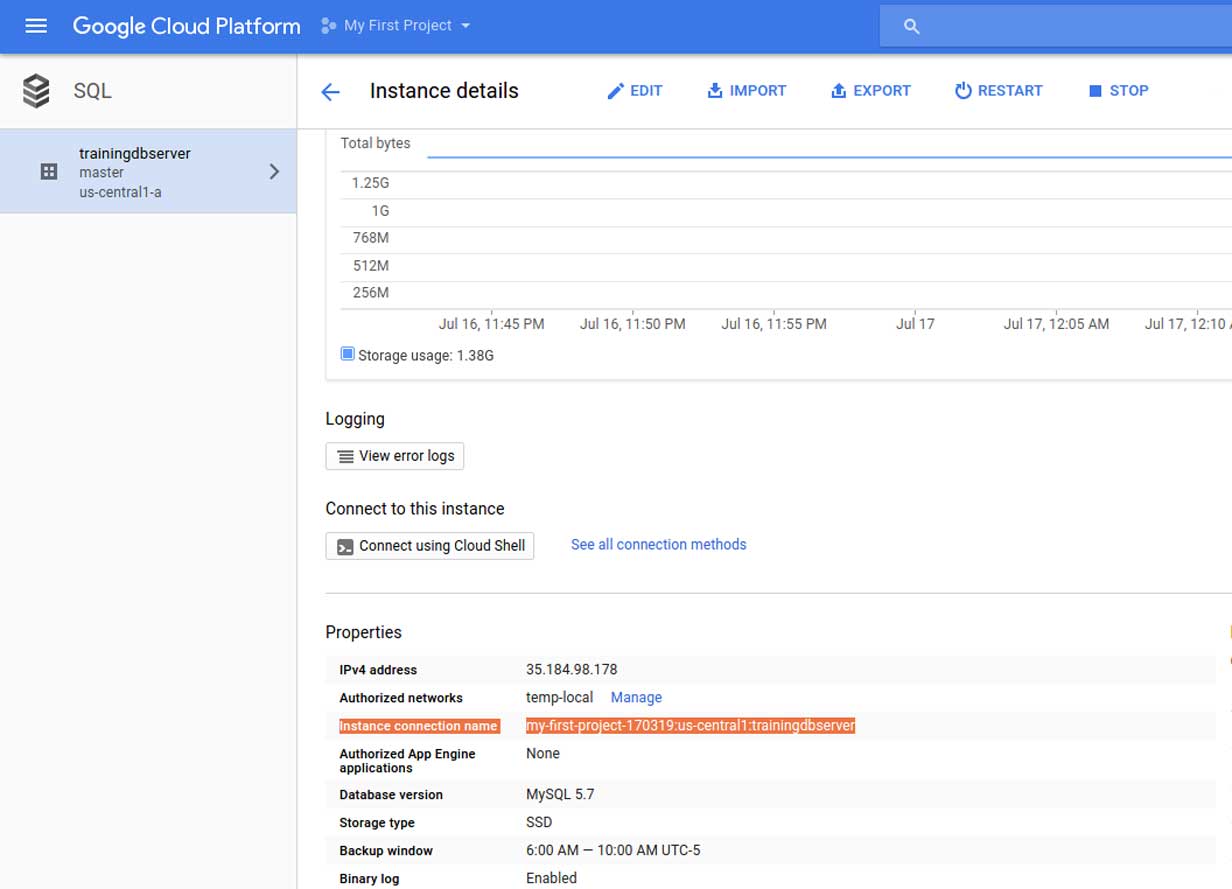This screenshot has height=889, width=1232.
Task: Click the Binary log Enabled value
Action: pyautogui.click(x=552, y=879)
